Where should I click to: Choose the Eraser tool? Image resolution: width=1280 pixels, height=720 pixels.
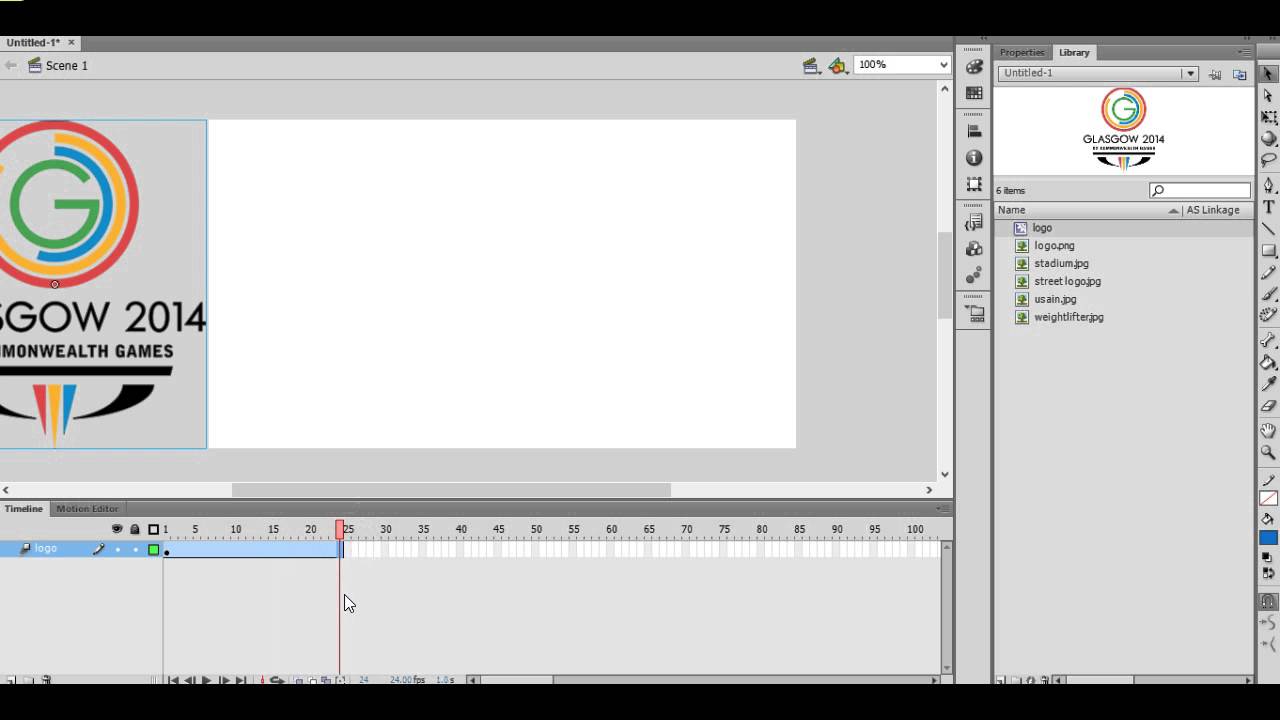[1268, 406]
